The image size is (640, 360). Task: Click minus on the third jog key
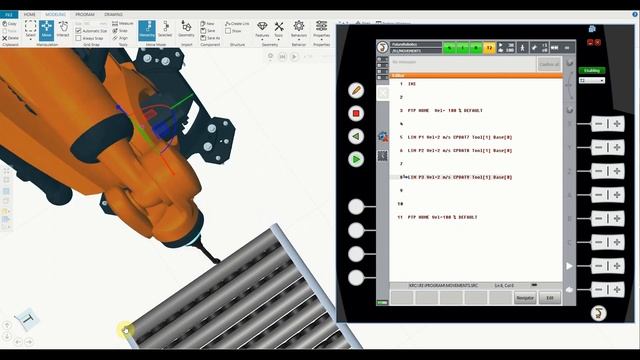[x=599, y=171]
